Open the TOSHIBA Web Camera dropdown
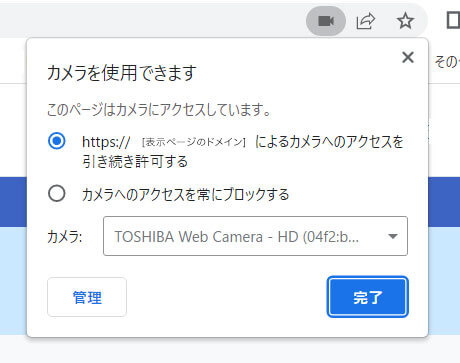This screenshot has height=363, width=460. point(255,236)
